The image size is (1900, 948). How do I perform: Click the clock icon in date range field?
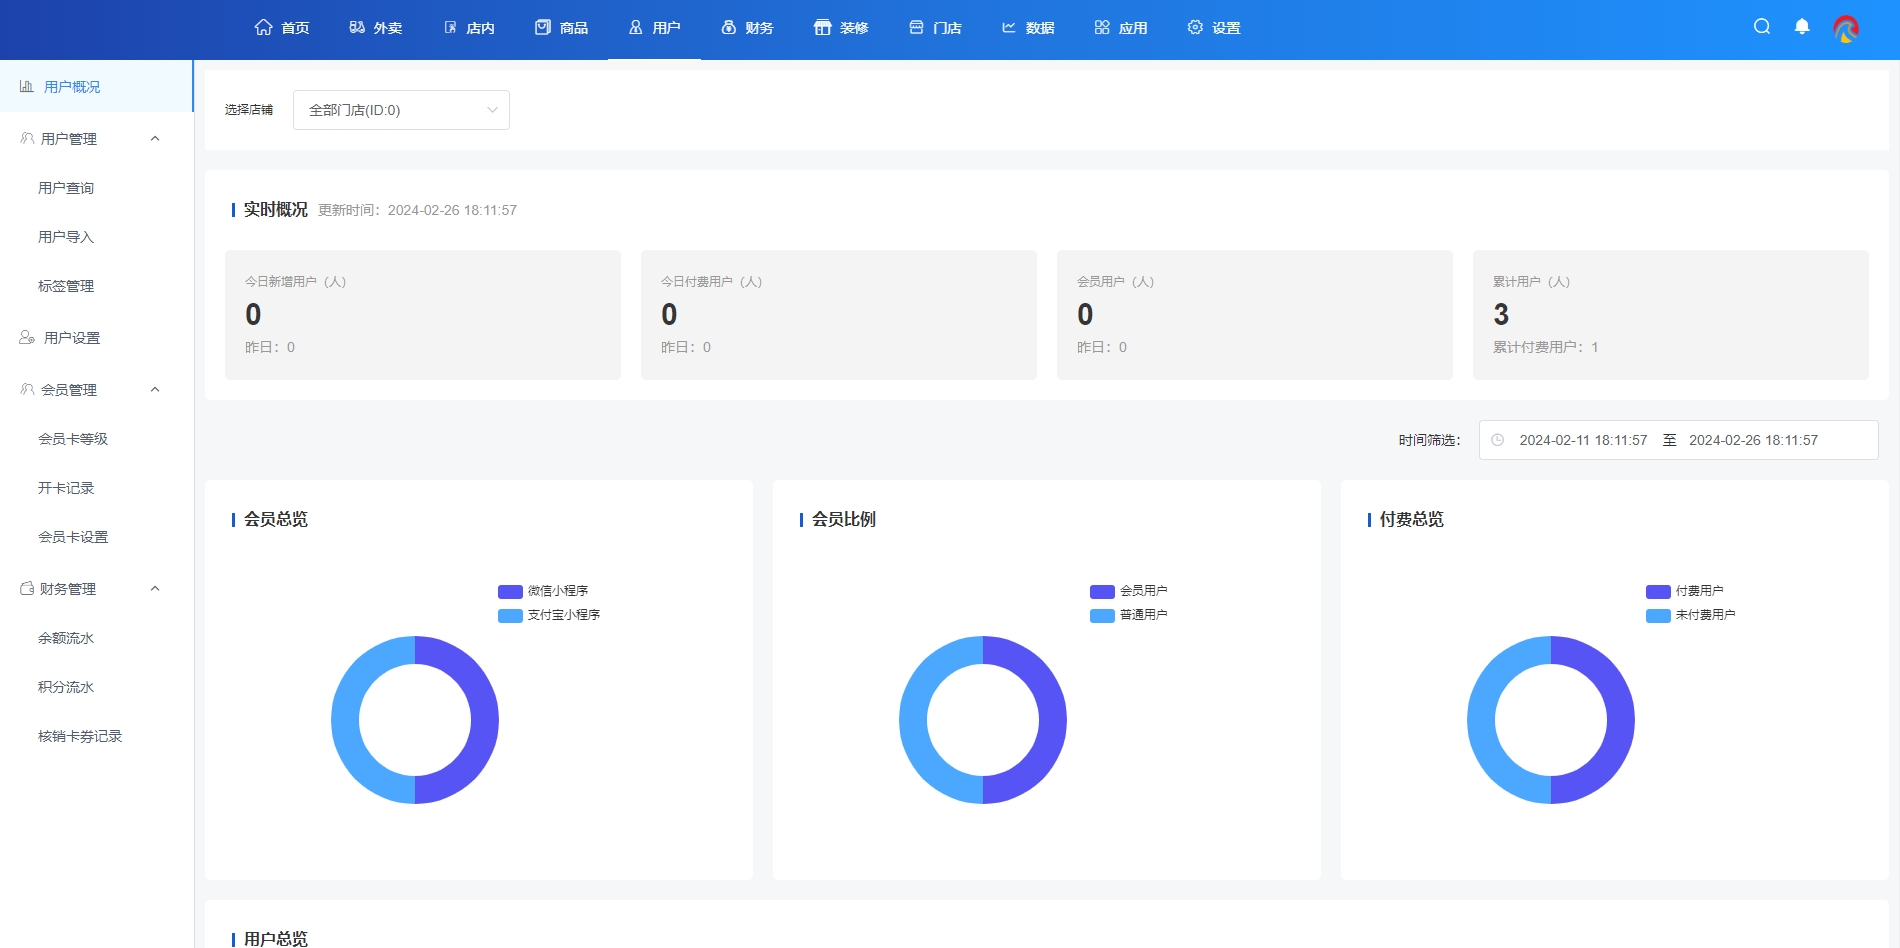click(x=1497, y=440)
